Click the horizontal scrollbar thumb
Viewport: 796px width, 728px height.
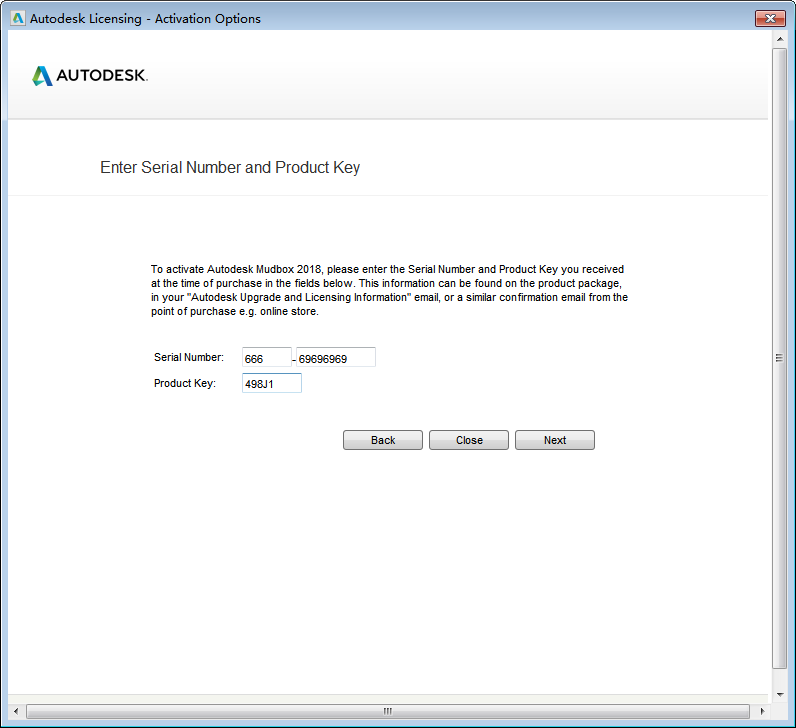click(x=388, y=711)
